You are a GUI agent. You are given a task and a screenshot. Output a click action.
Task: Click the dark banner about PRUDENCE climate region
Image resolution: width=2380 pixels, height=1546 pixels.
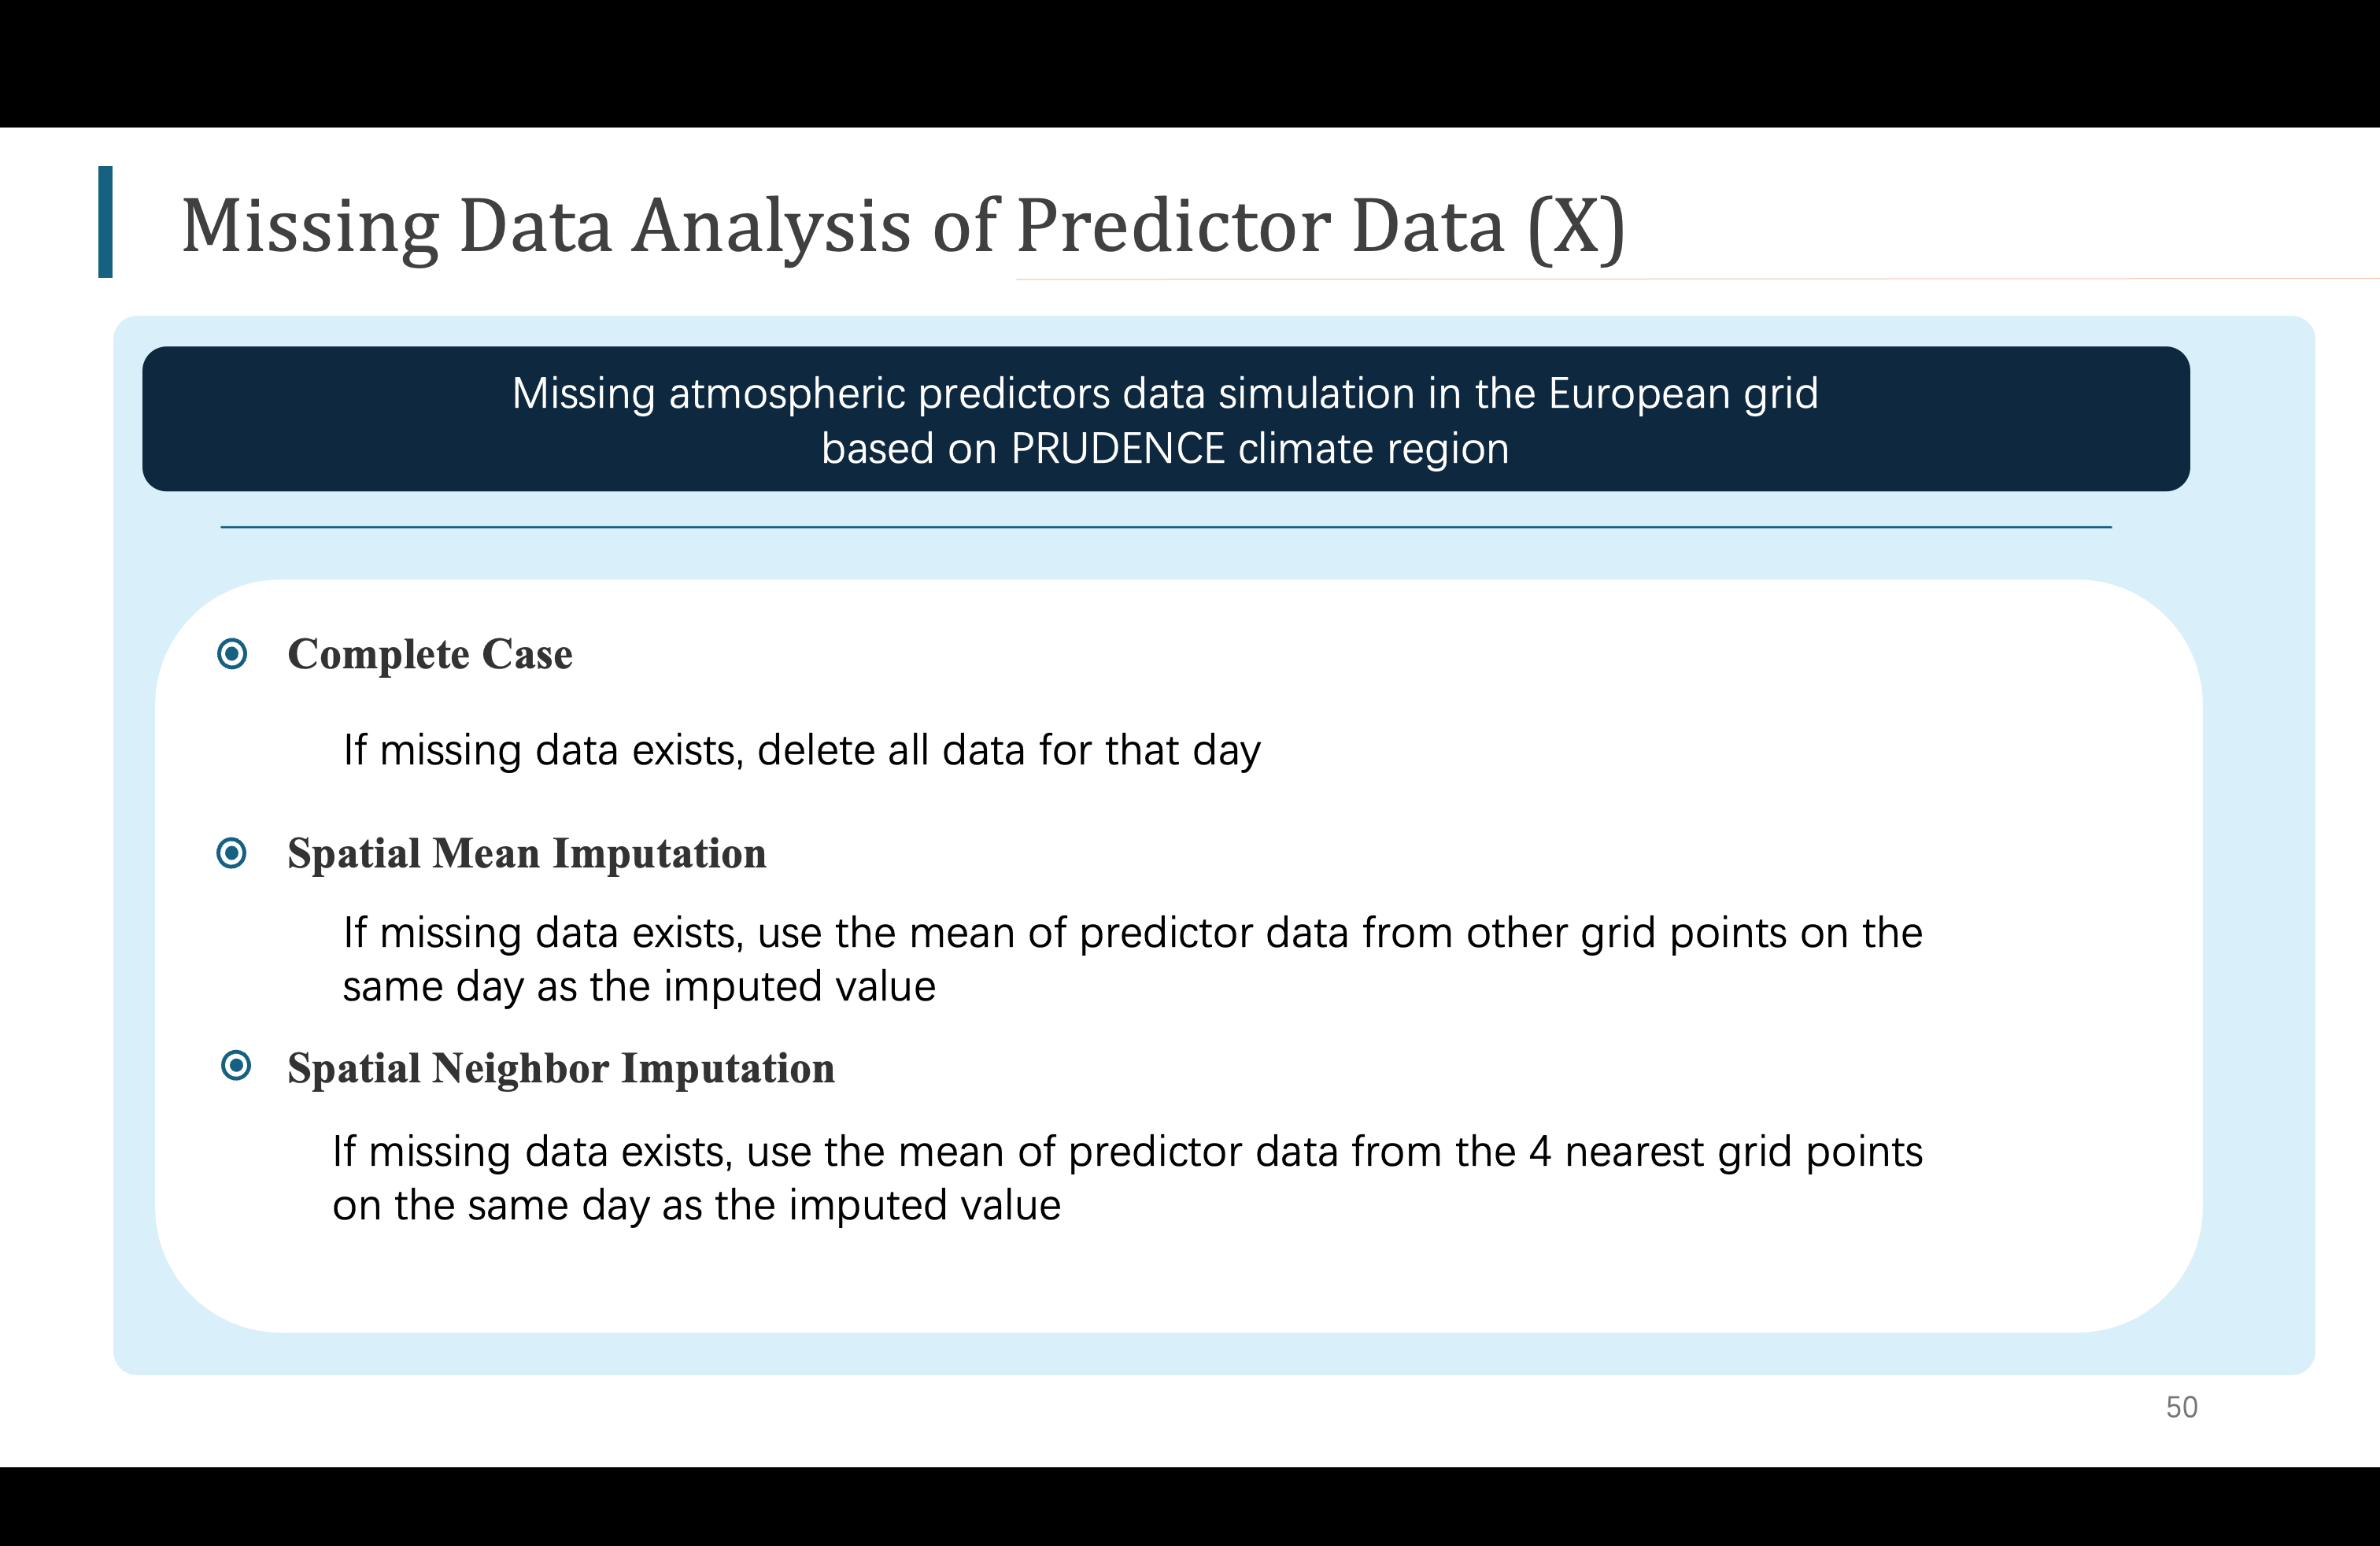click(x=1165, y=419)
